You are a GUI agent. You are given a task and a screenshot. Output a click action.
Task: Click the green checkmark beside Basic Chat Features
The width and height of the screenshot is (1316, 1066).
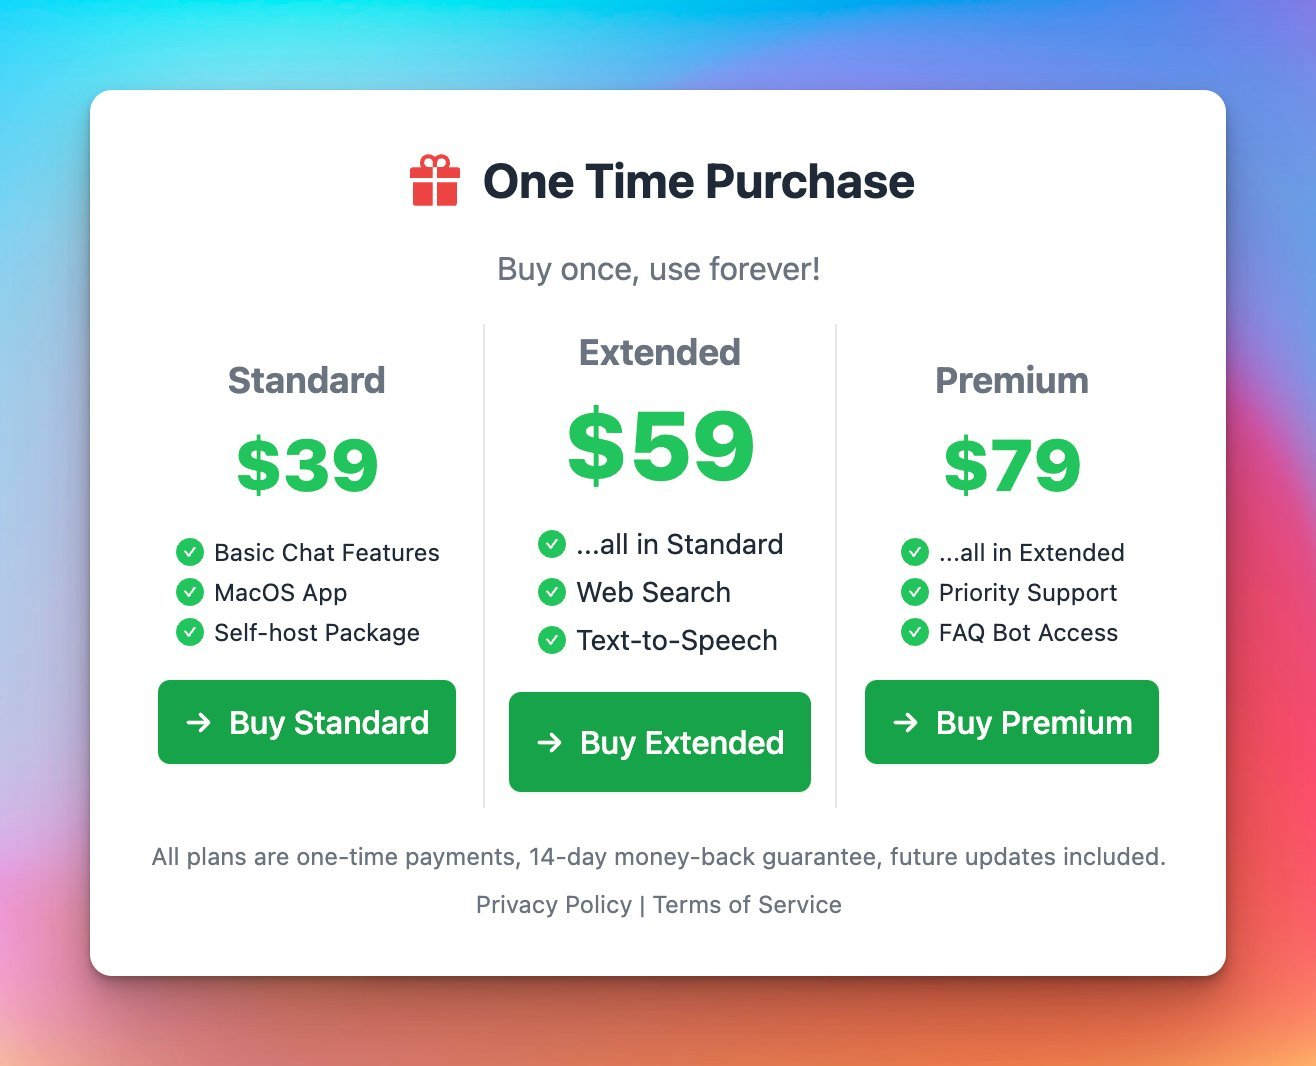coord(190,552)
